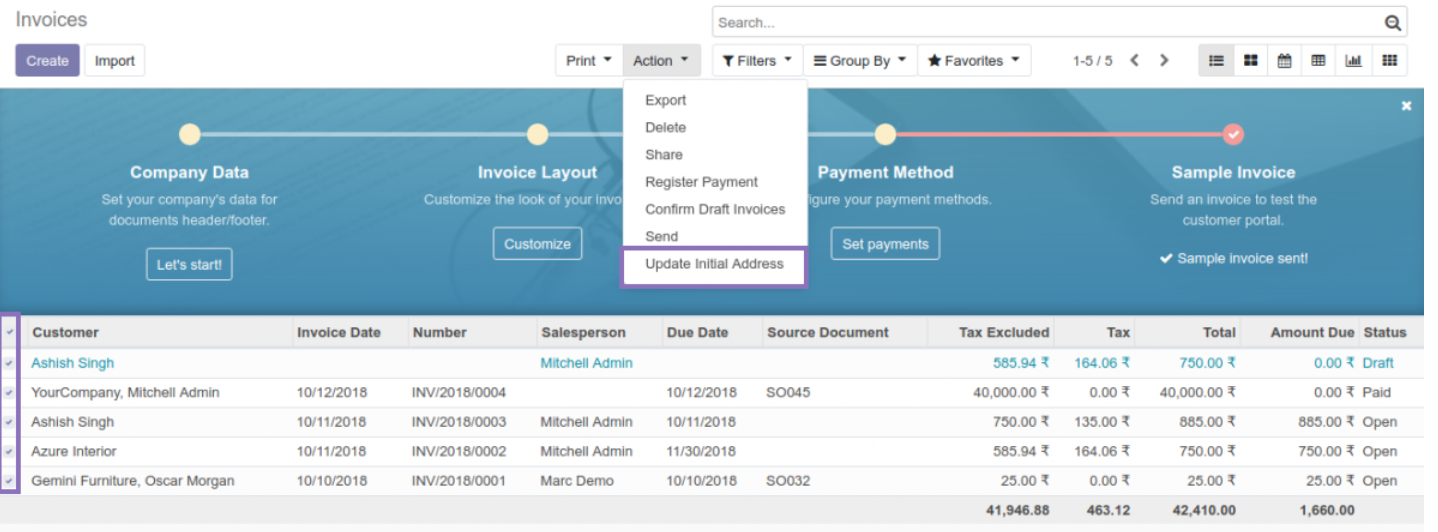The height and width of the screenshot is (532, 1438).
Task: Choose Register Payment from Action menu
Action: (x=701, y=182)
